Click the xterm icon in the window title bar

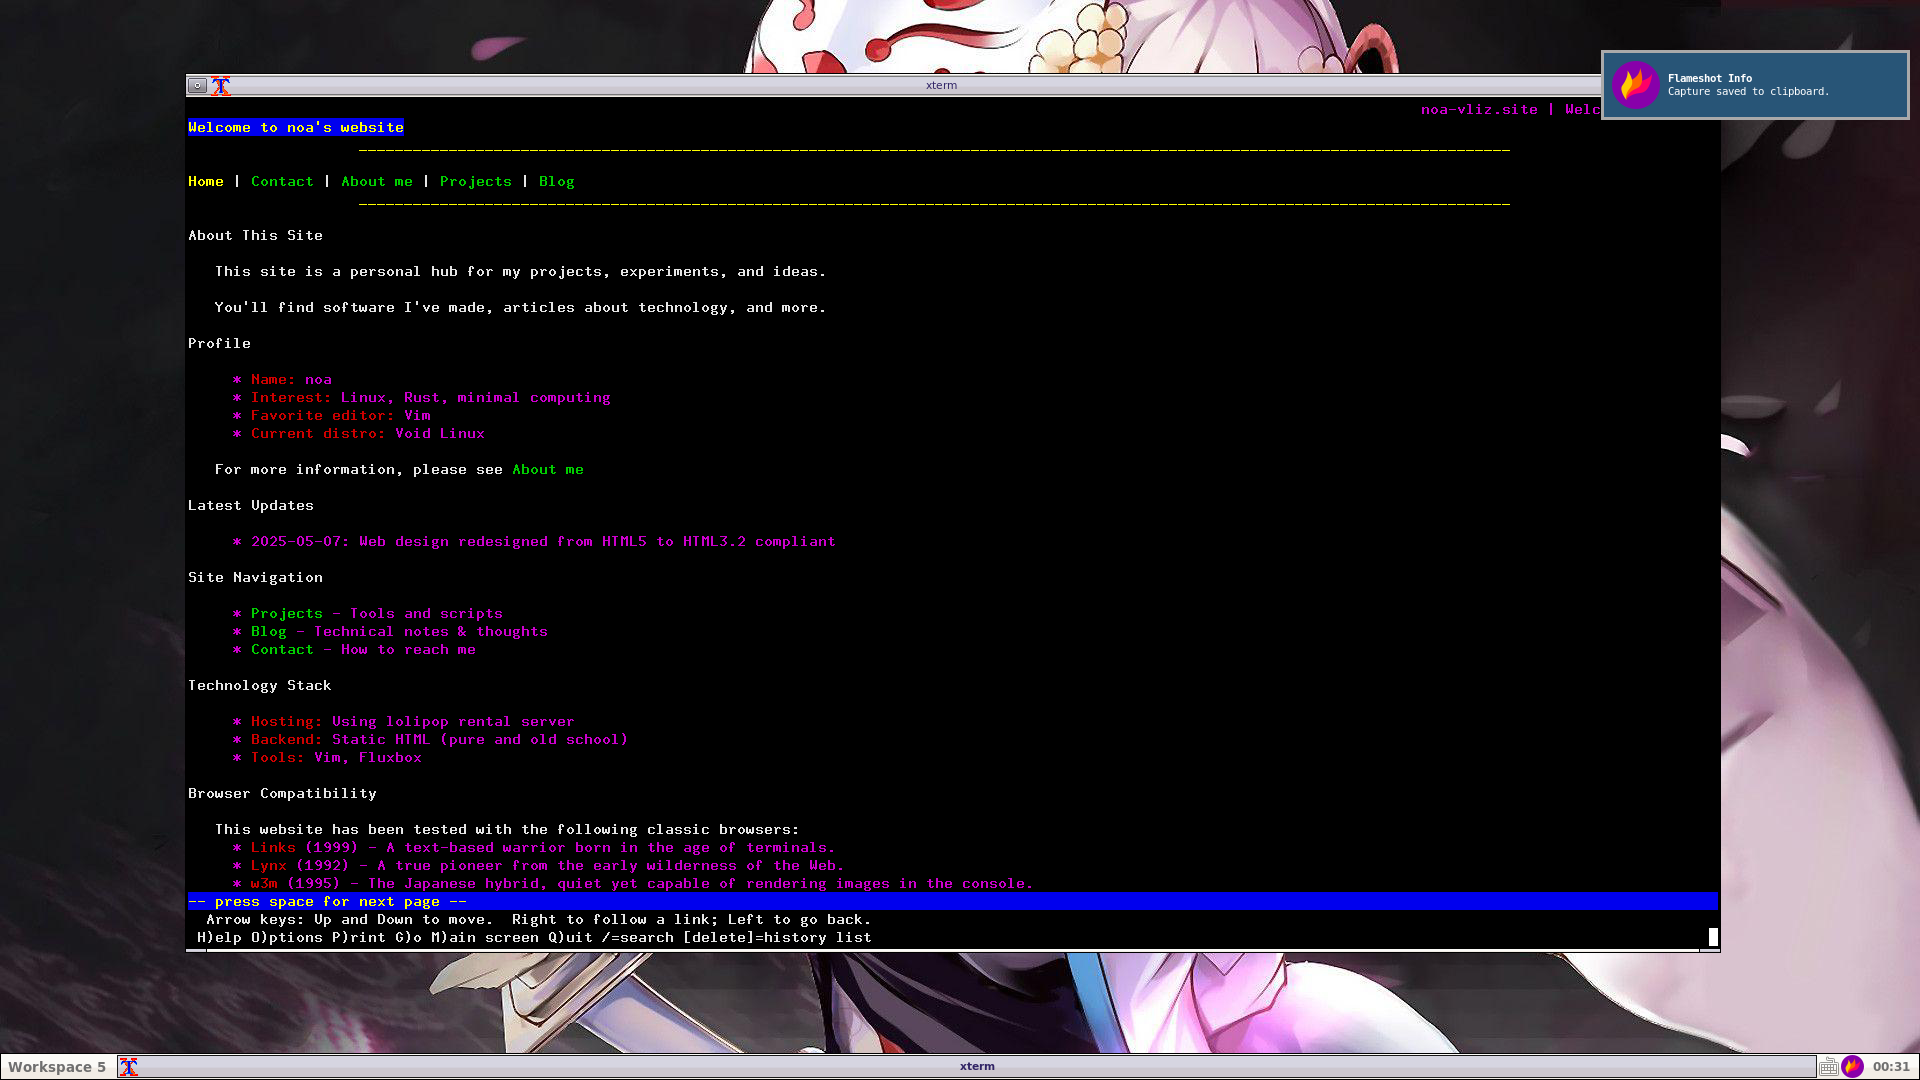click(221, 85)
